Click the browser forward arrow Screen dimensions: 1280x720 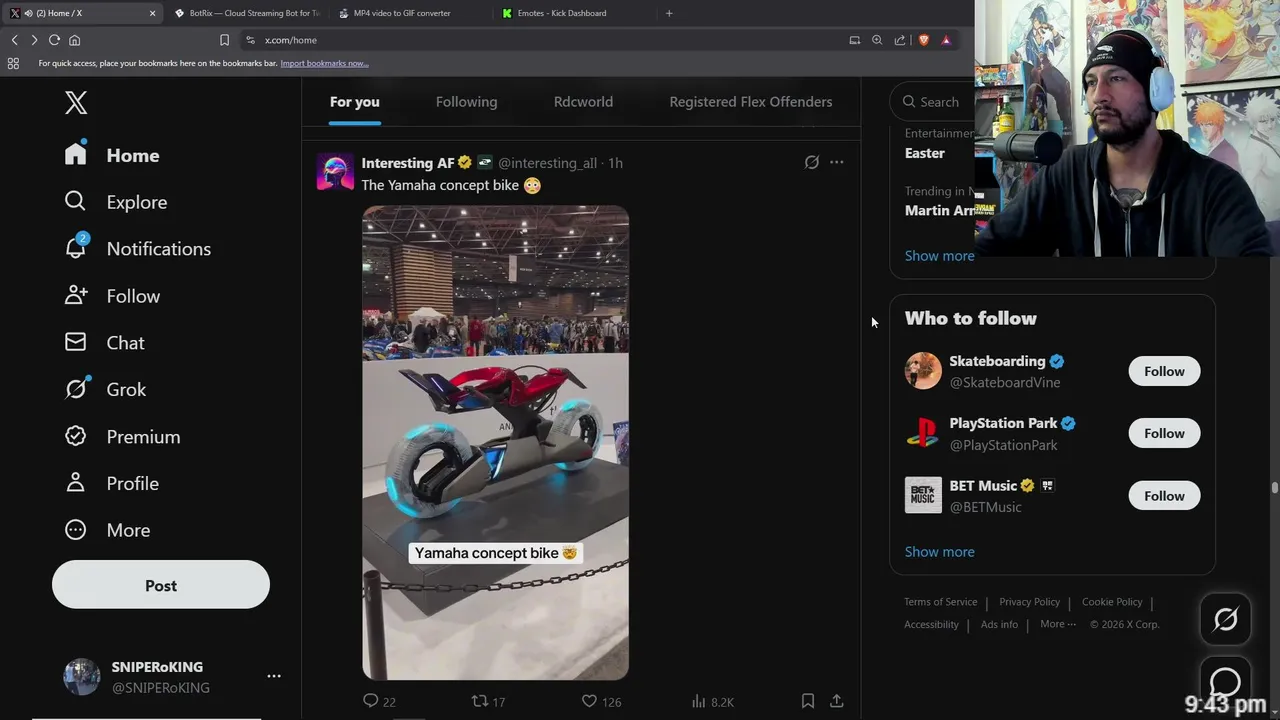(34, 40)
